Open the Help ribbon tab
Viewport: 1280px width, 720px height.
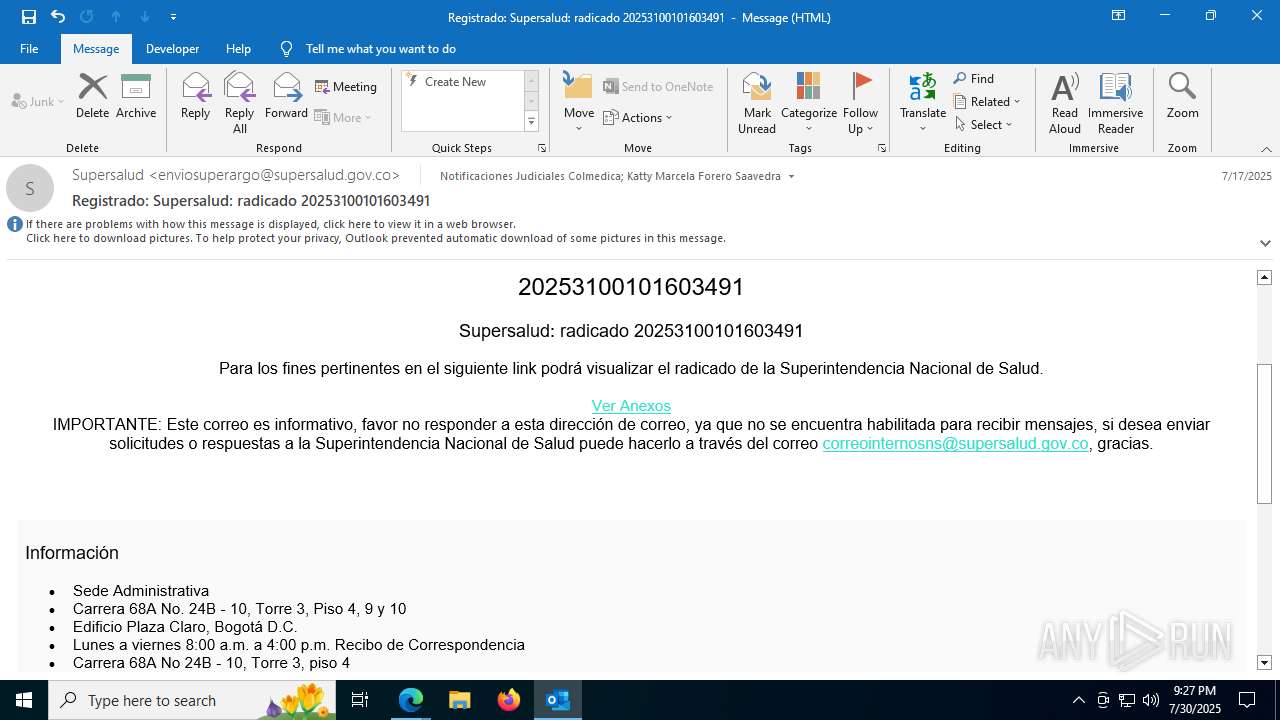(x=238, y=49)
